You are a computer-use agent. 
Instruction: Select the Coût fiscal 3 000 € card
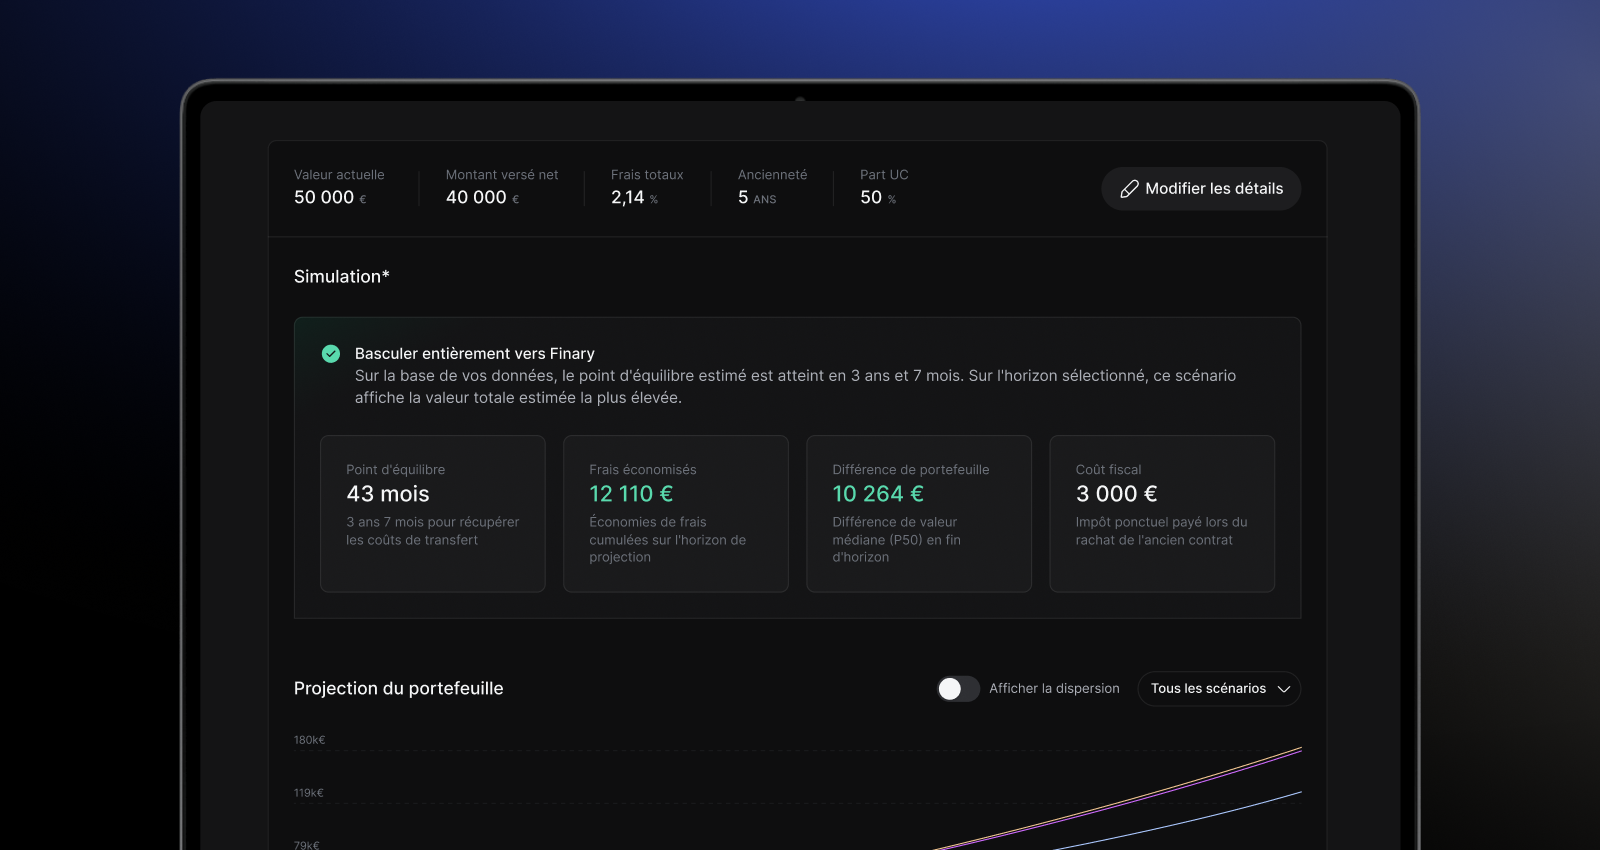[x=1162, y=514]
